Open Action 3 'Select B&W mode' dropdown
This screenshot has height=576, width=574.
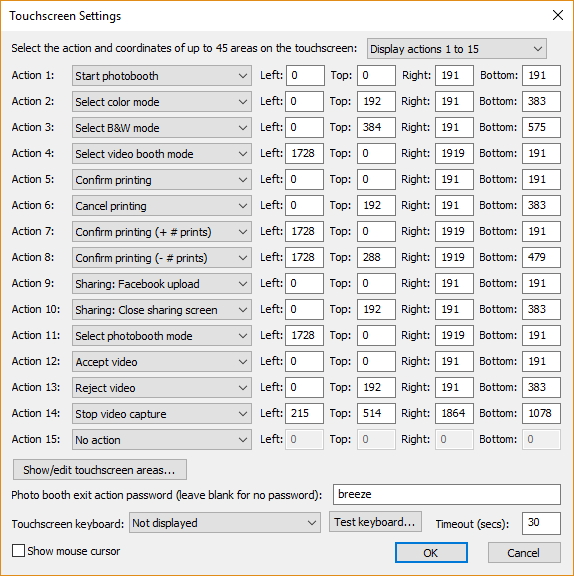[162, 128]
